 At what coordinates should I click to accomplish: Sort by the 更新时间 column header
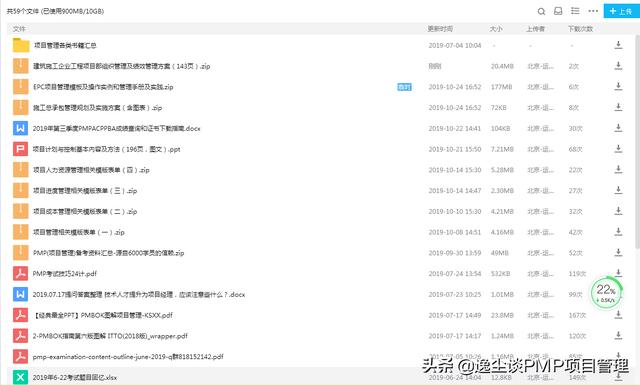pyautogui.click(x=440, y=29)
